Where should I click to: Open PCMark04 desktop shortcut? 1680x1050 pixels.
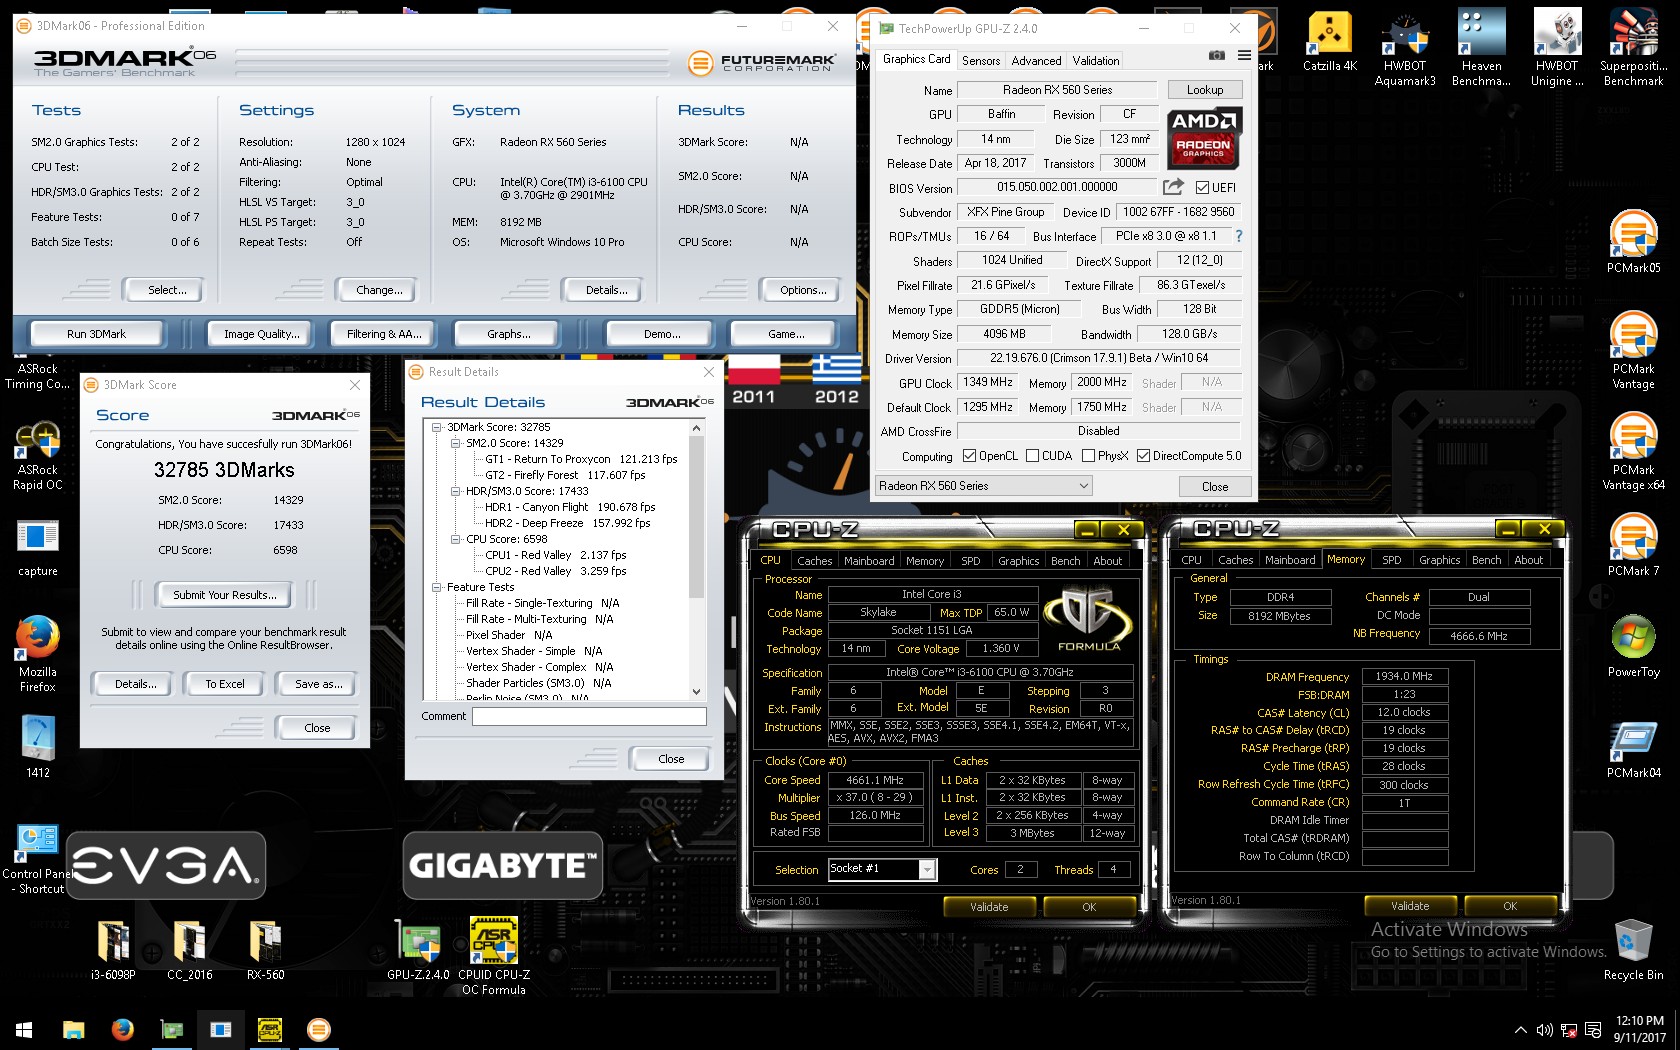[x=1633, y=747]
